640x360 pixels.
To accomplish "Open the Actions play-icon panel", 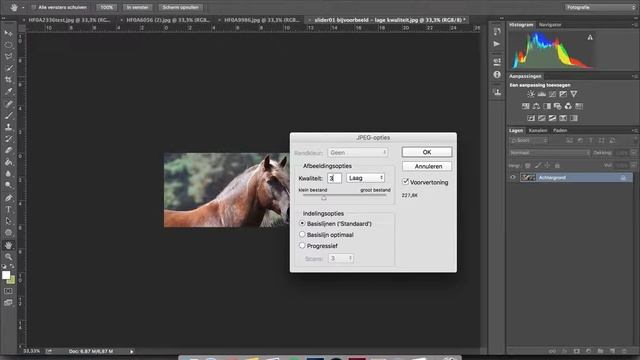I will click(497, 44).
